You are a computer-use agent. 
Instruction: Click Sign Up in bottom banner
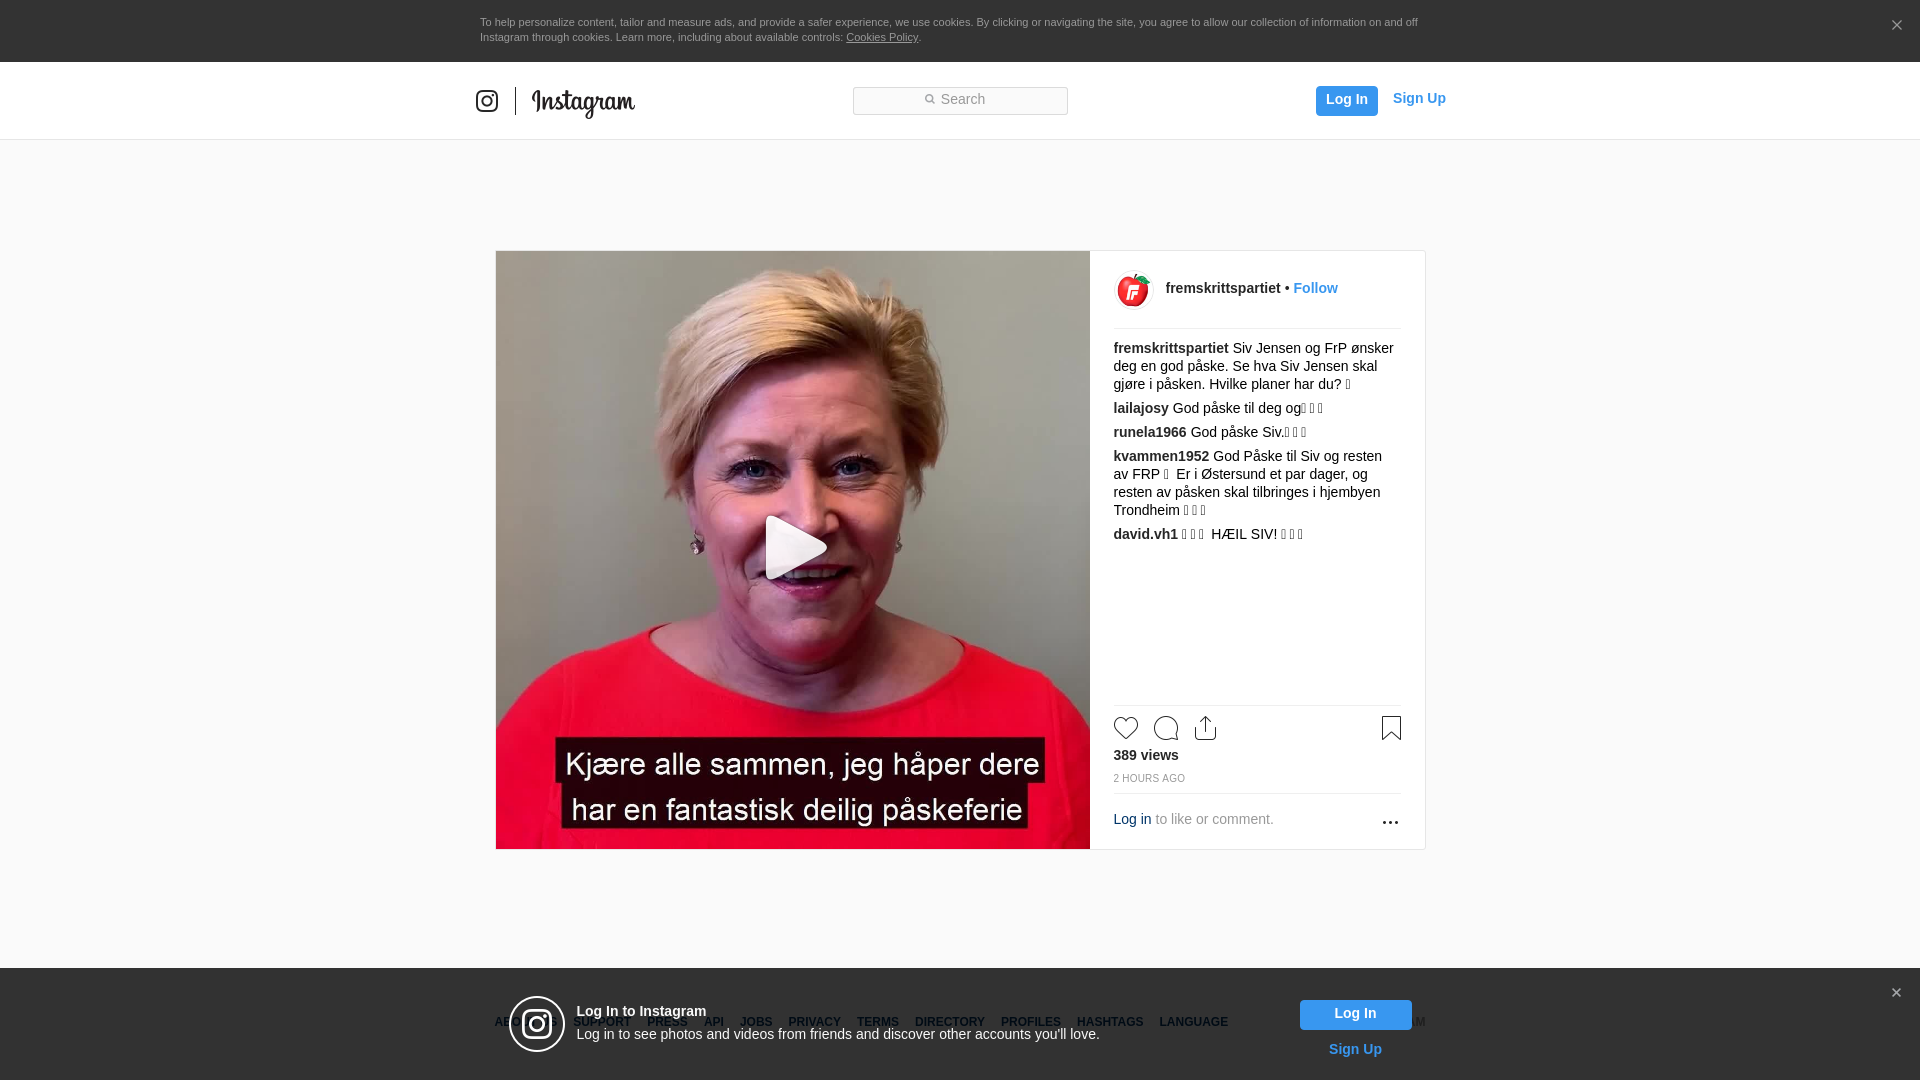[1355, 1049]
